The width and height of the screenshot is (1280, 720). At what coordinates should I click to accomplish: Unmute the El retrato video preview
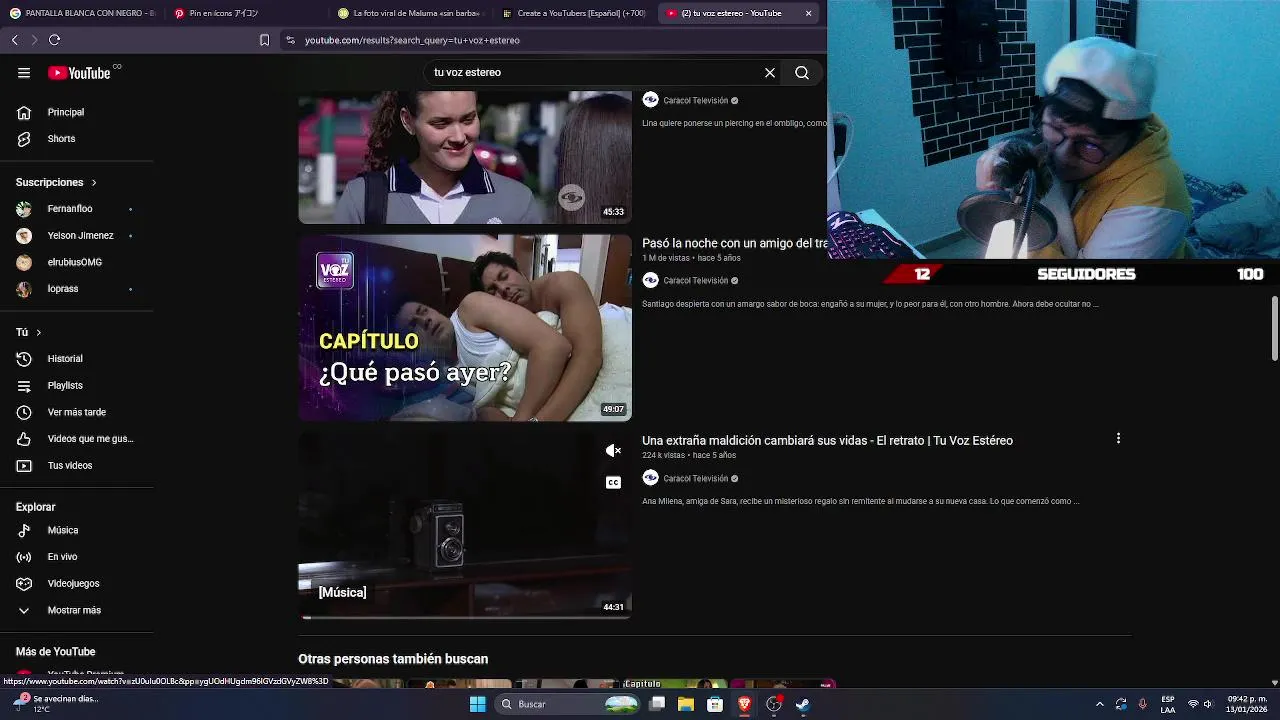pos(613,451)
